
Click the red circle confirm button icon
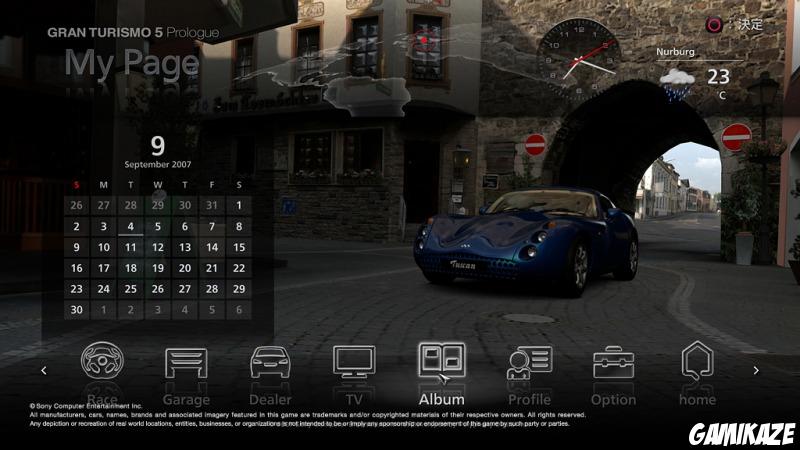pos(714,24)
